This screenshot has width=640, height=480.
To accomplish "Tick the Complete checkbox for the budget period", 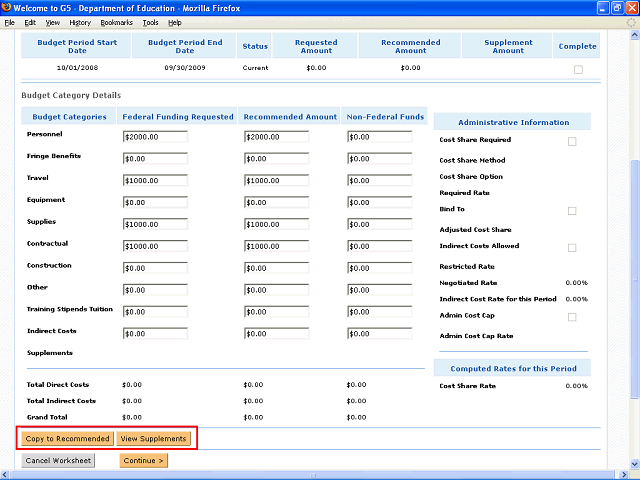I will point(578,69).
